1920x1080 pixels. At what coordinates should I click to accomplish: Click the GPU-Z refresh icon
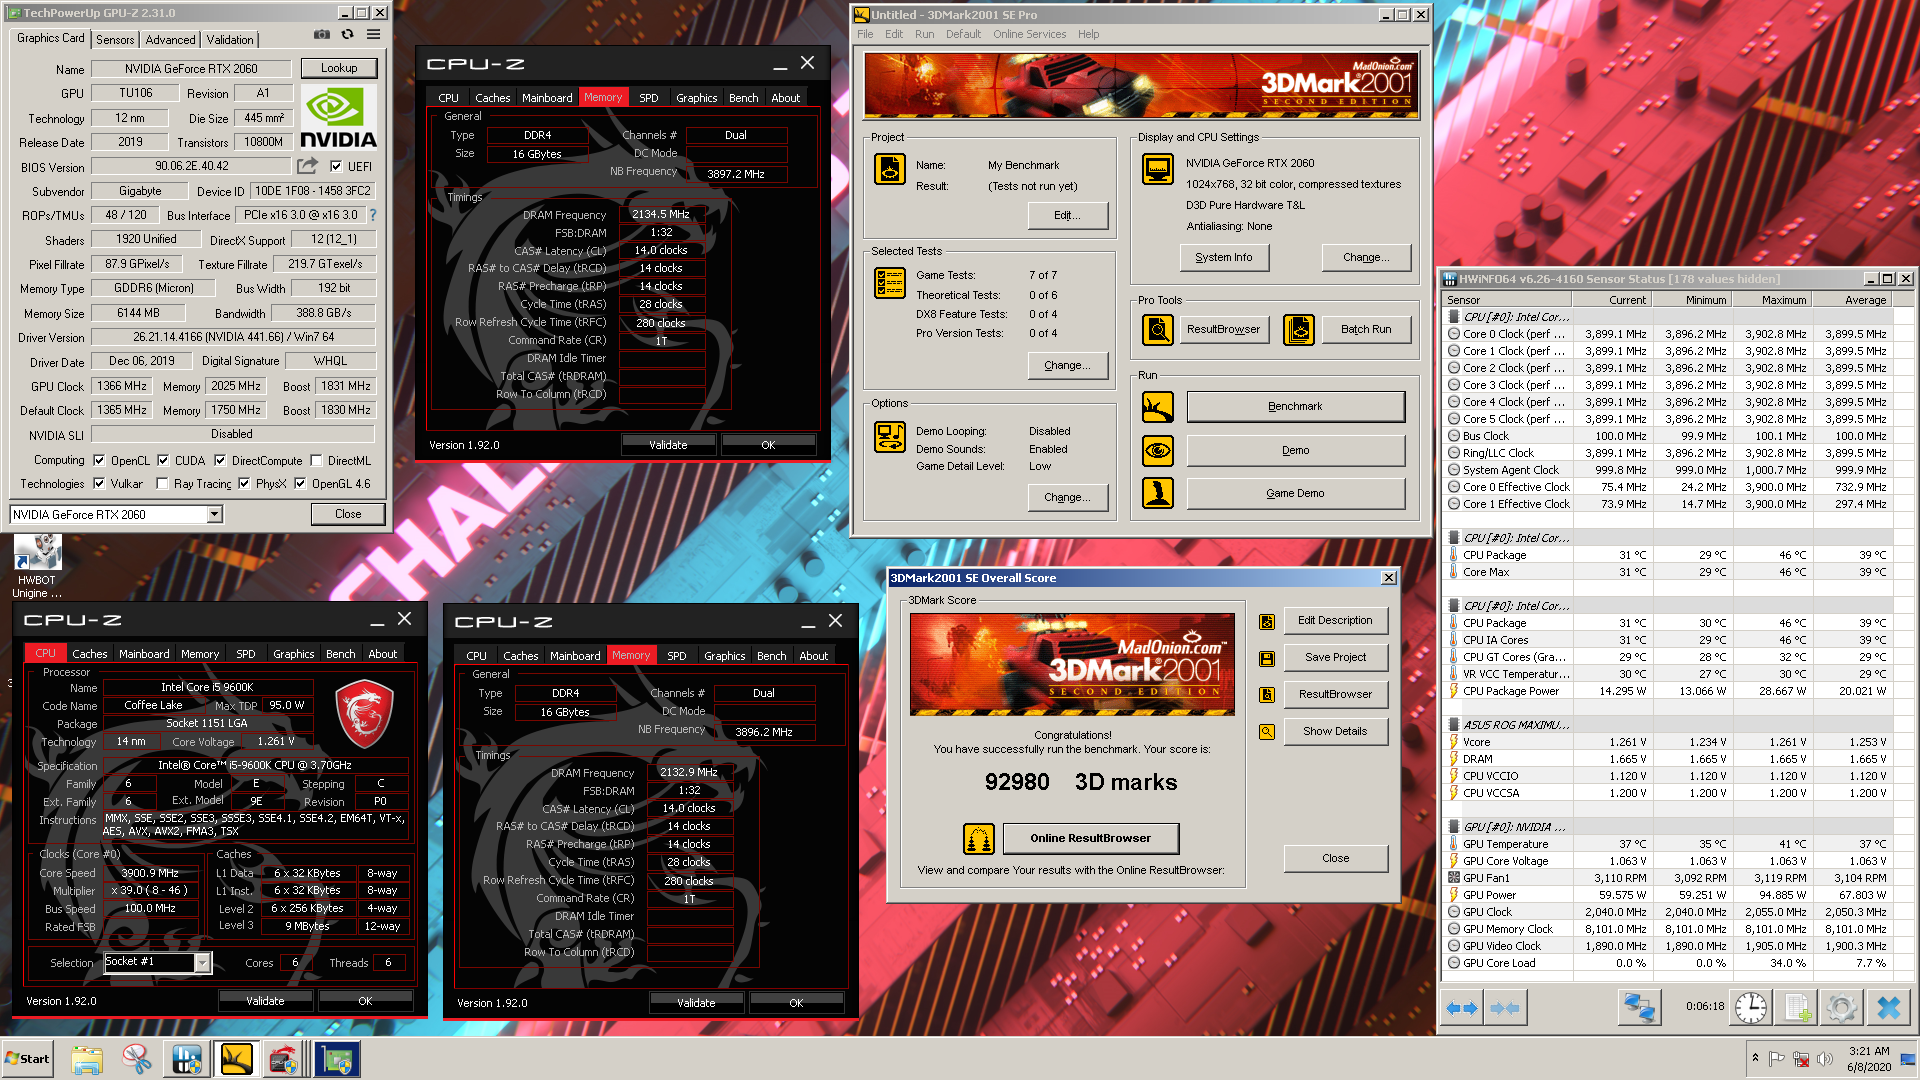pos(347,35)
